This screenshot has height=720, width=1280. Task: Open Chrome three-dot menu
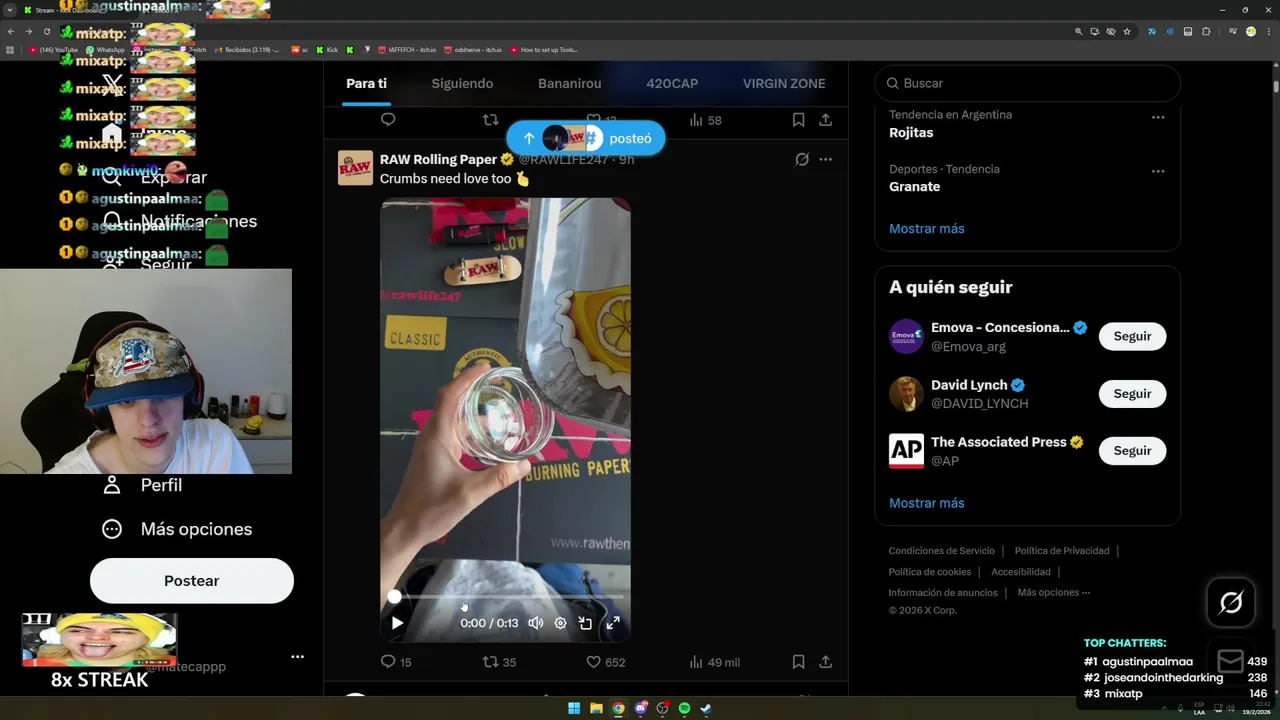(x=1268, y=31)
